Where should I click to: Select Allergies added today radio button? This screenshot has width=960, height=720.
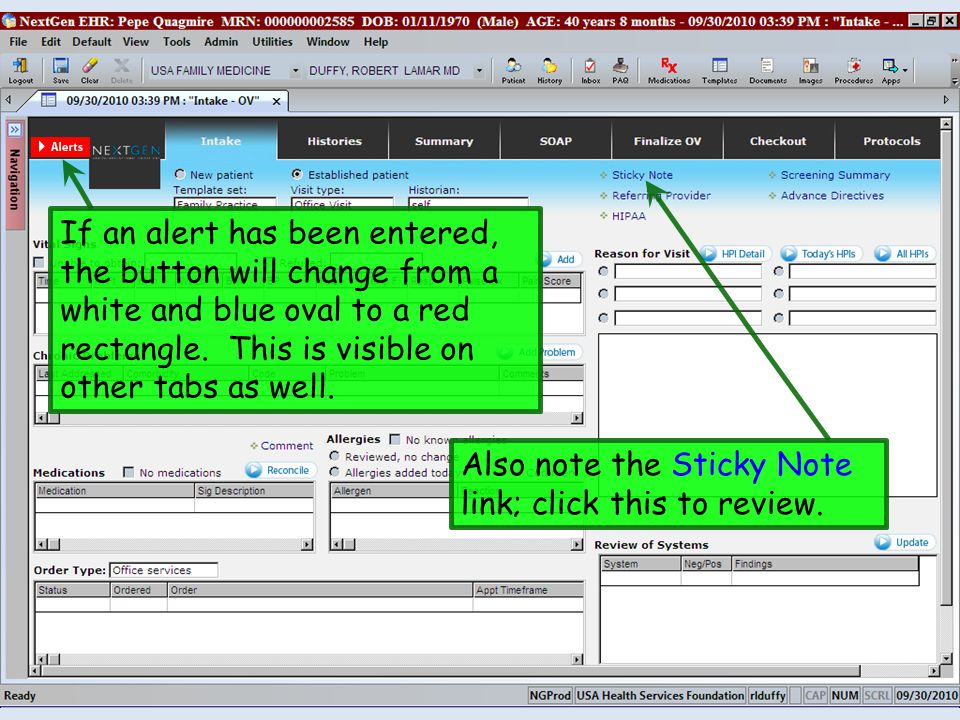click(x=334, y=472)
